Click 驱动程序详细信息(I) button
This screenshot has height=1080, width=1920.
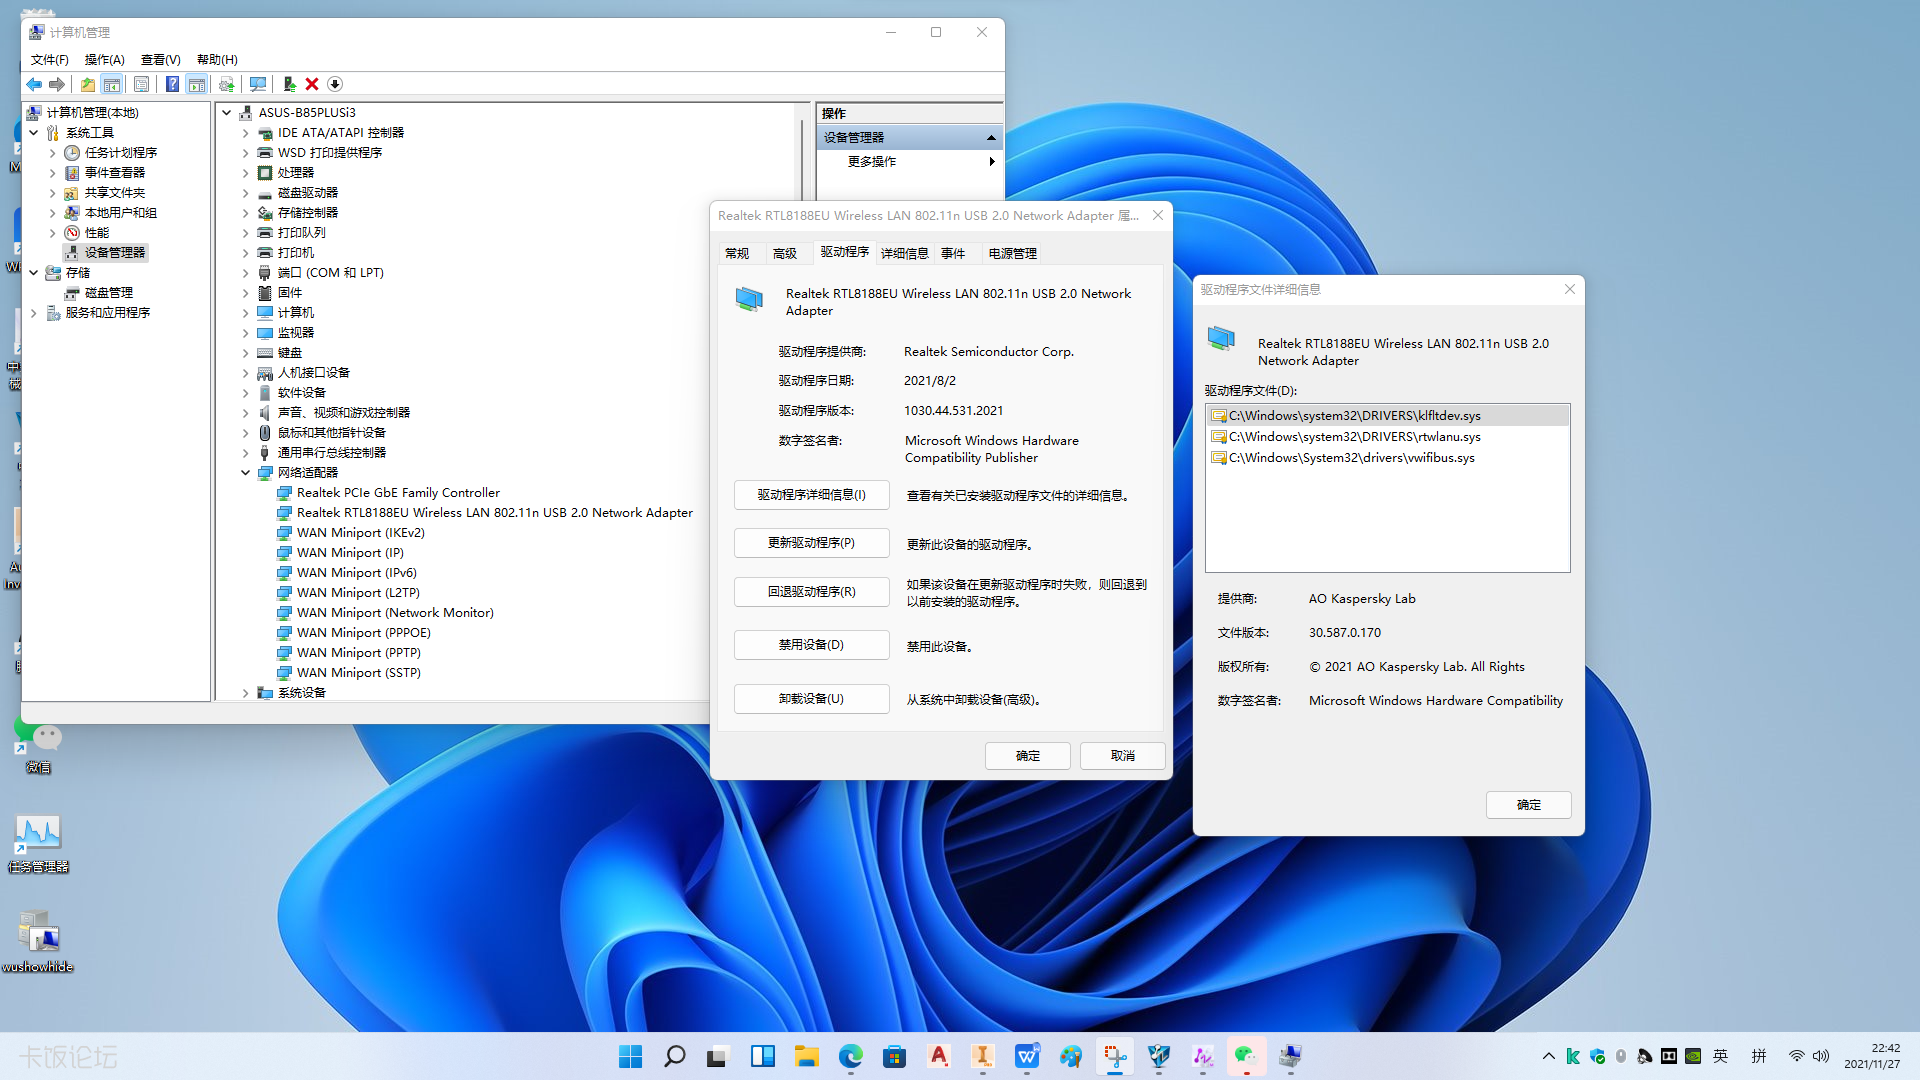(x=812, y=495)
